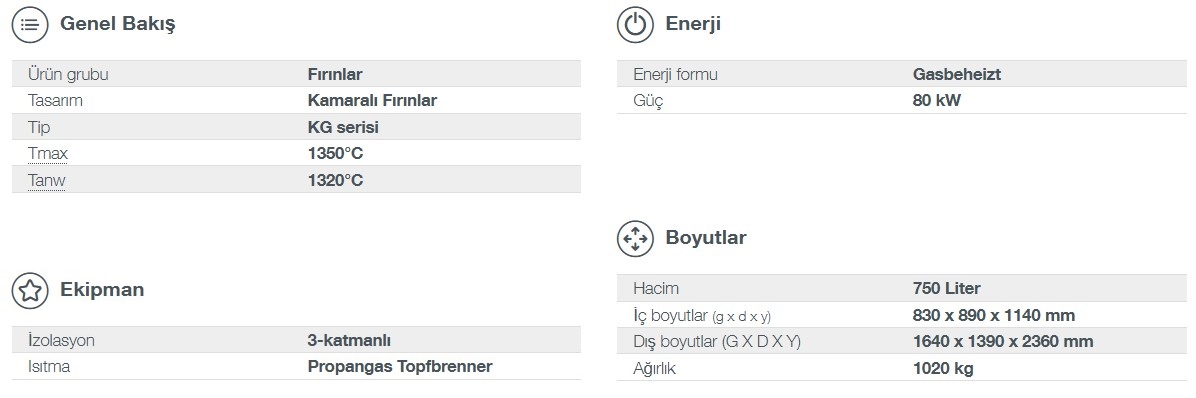Click the Enerji power icon
Image resolution: width=1196 pixels, height=398 pixels.
[635, 24]
